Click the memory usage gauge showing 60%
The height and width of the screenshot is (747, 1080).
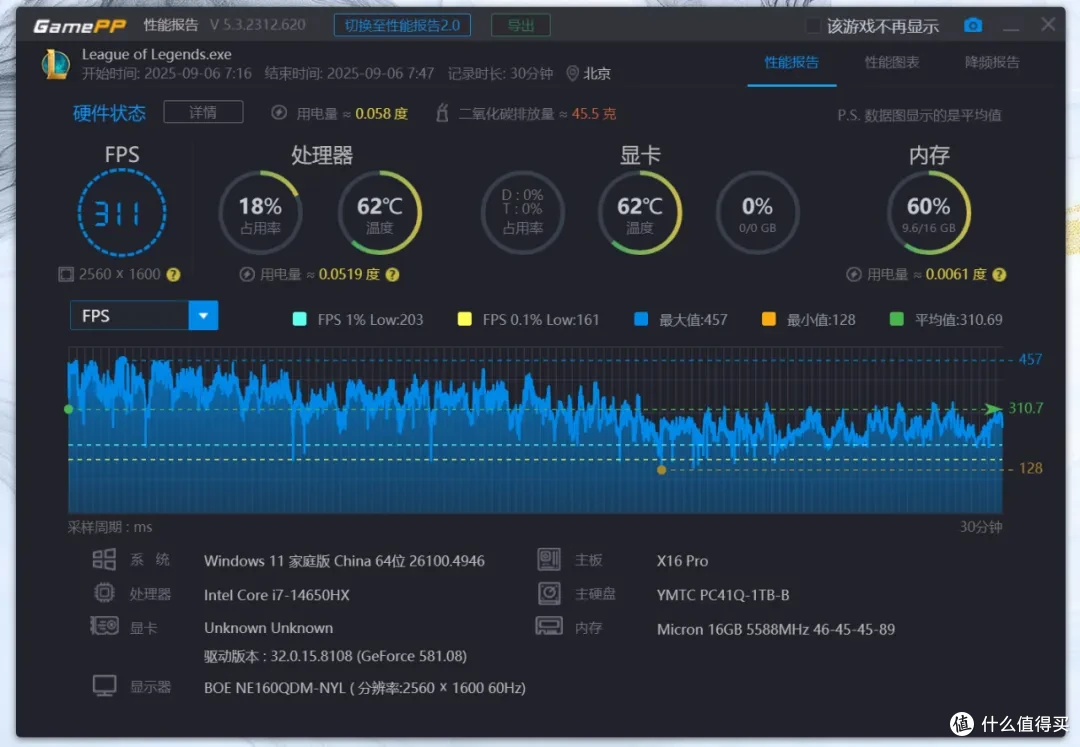[929, 213]
